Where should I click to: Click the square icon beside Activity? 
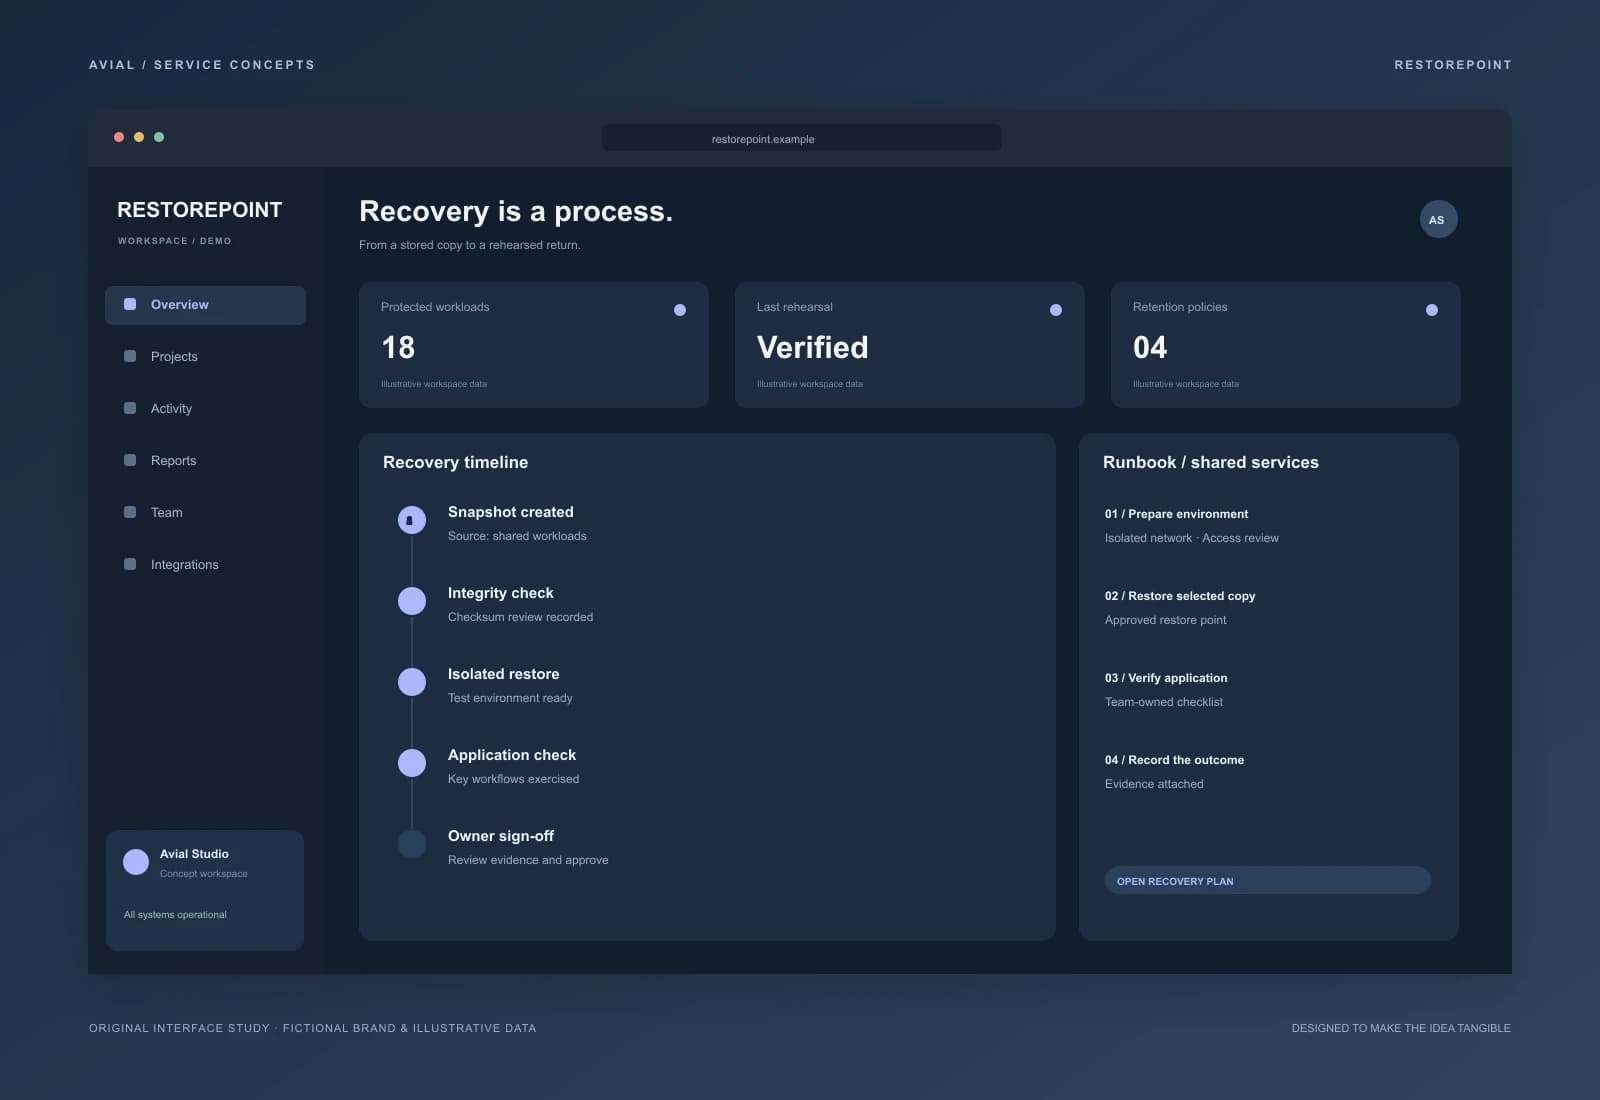click(130, 408)
